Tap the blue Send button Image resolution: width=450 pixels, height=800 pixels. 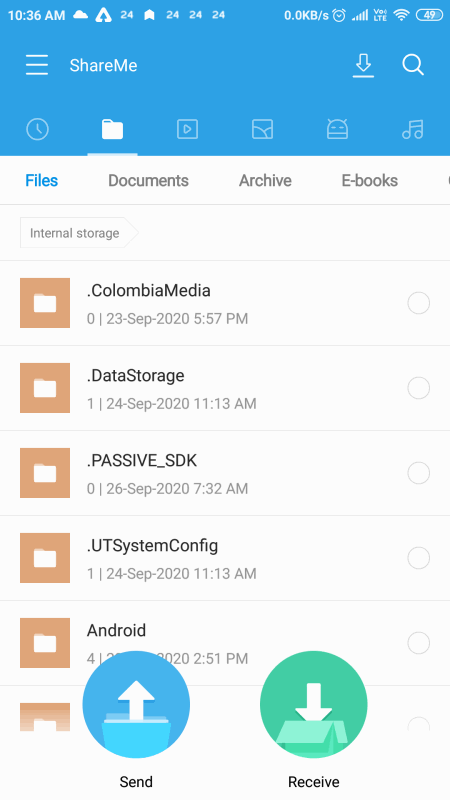point(136,705)
